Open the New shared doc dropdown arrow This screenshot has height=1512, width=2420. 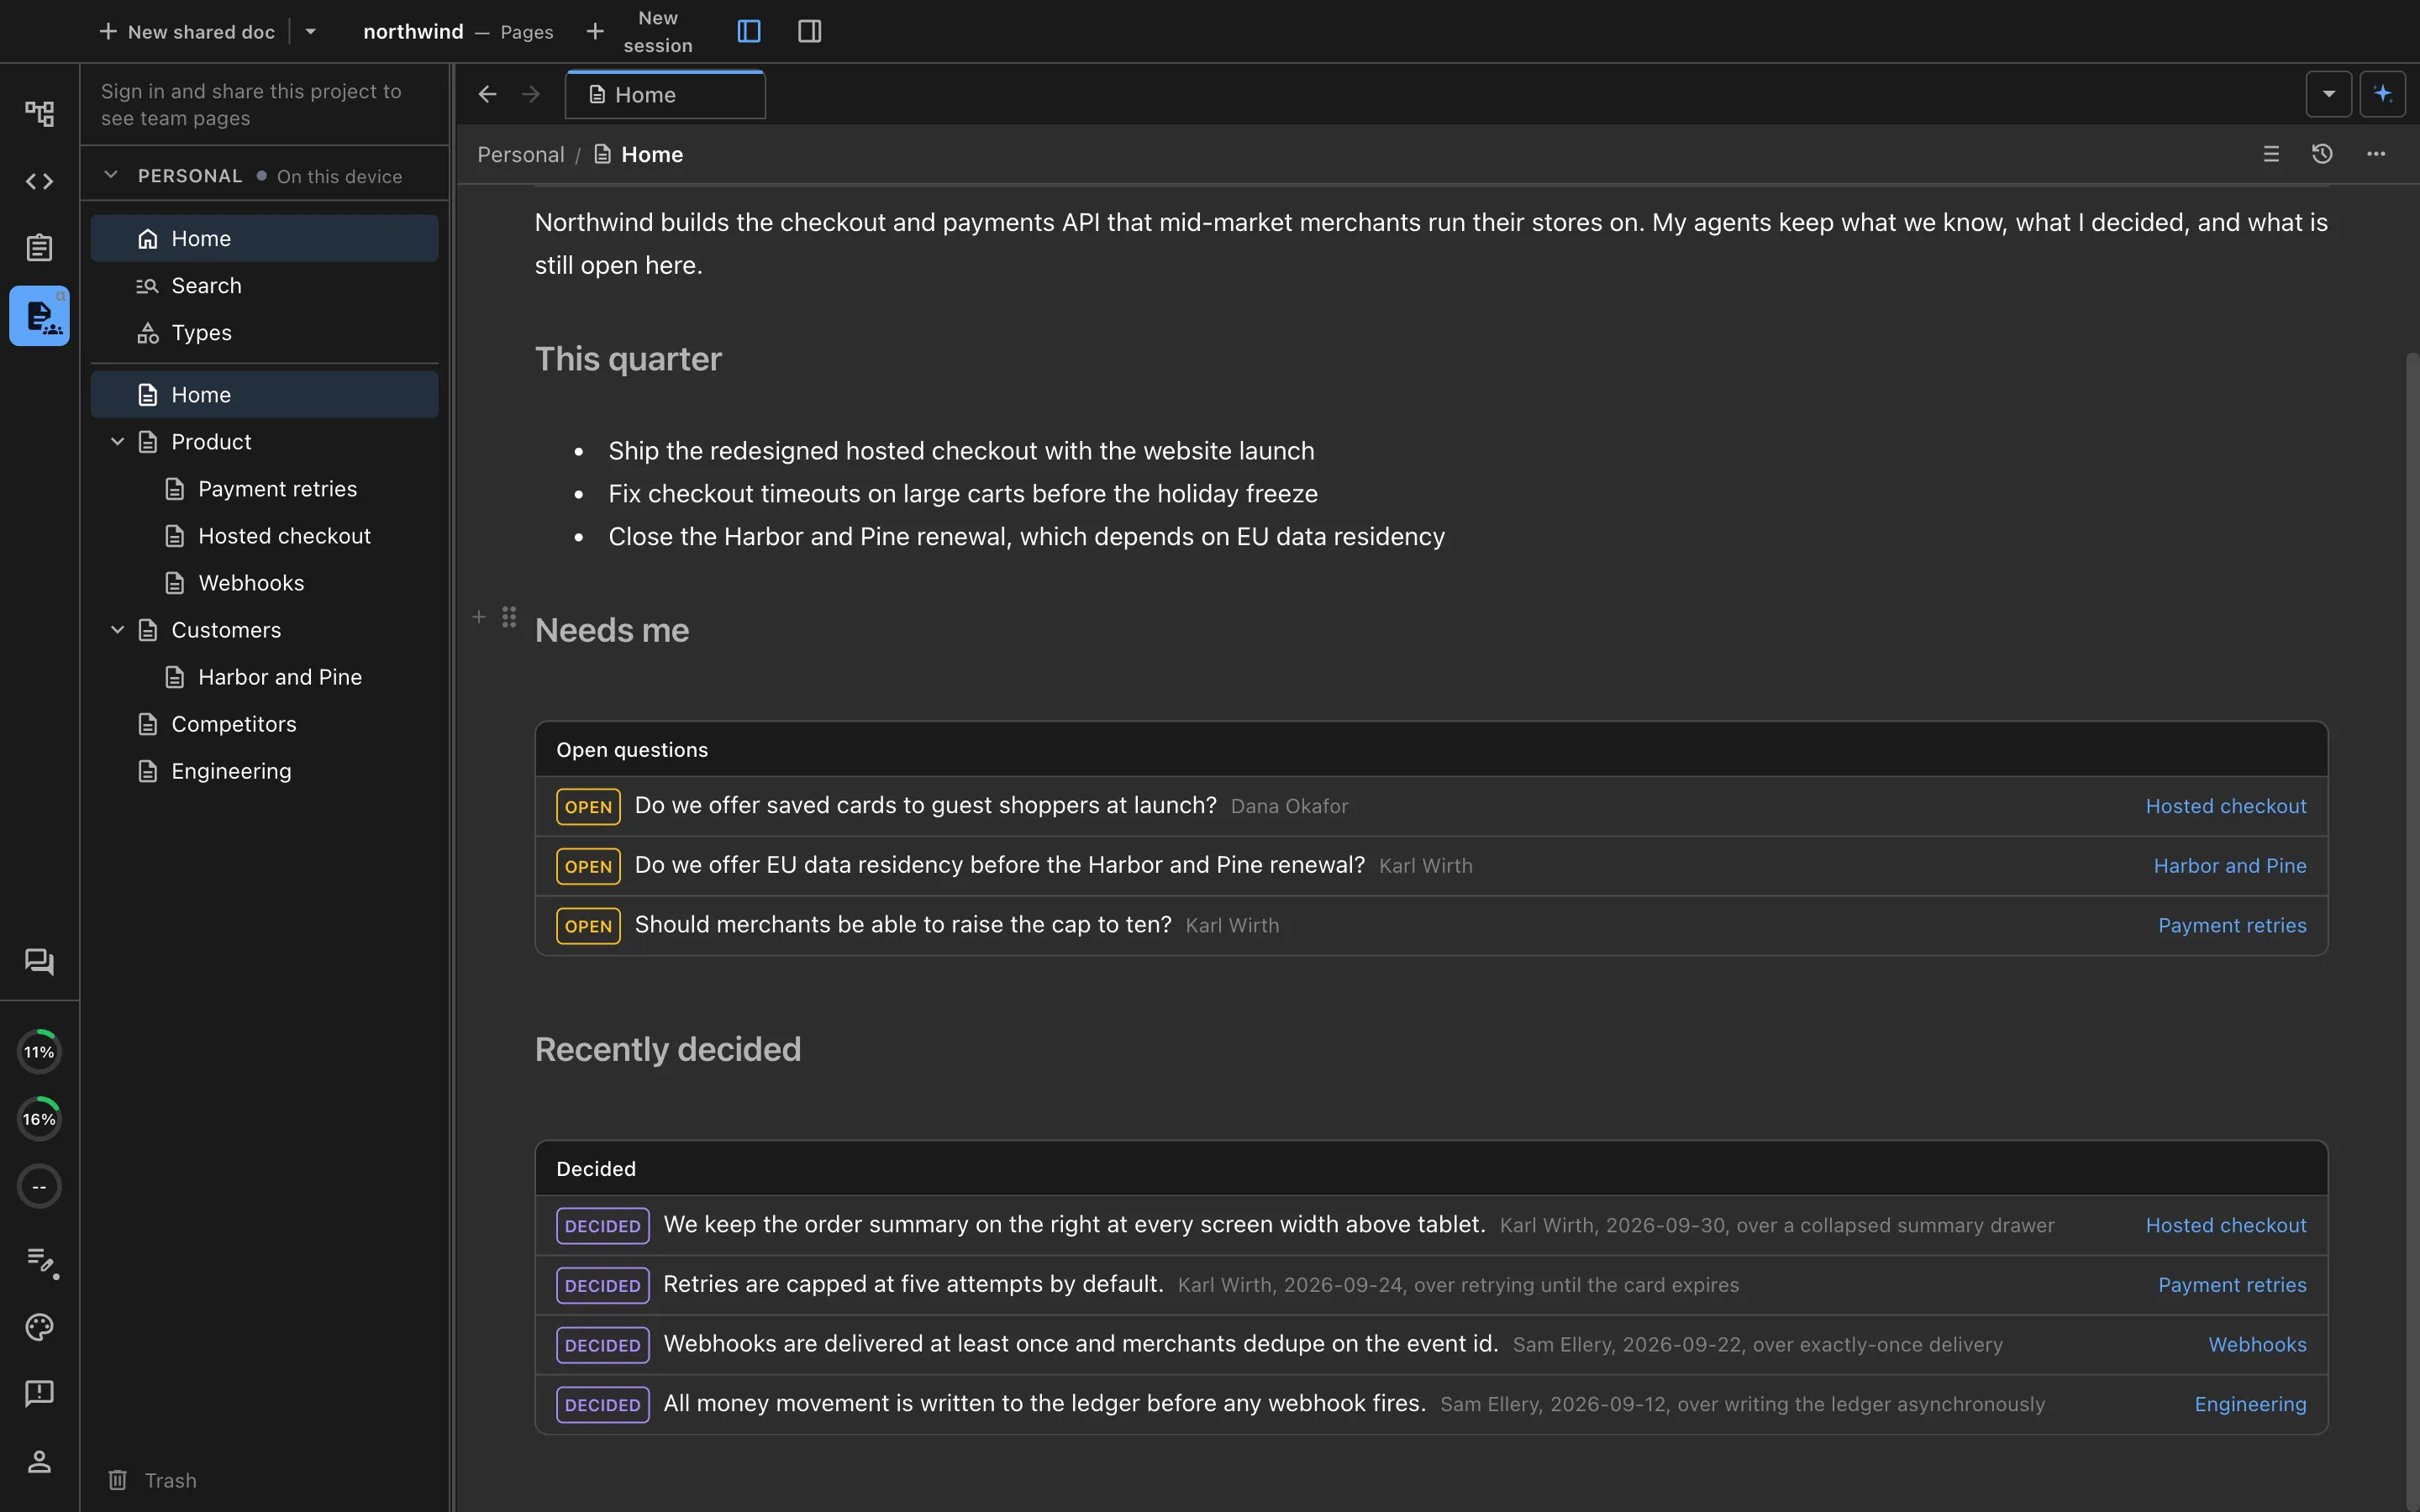(311, 31)
